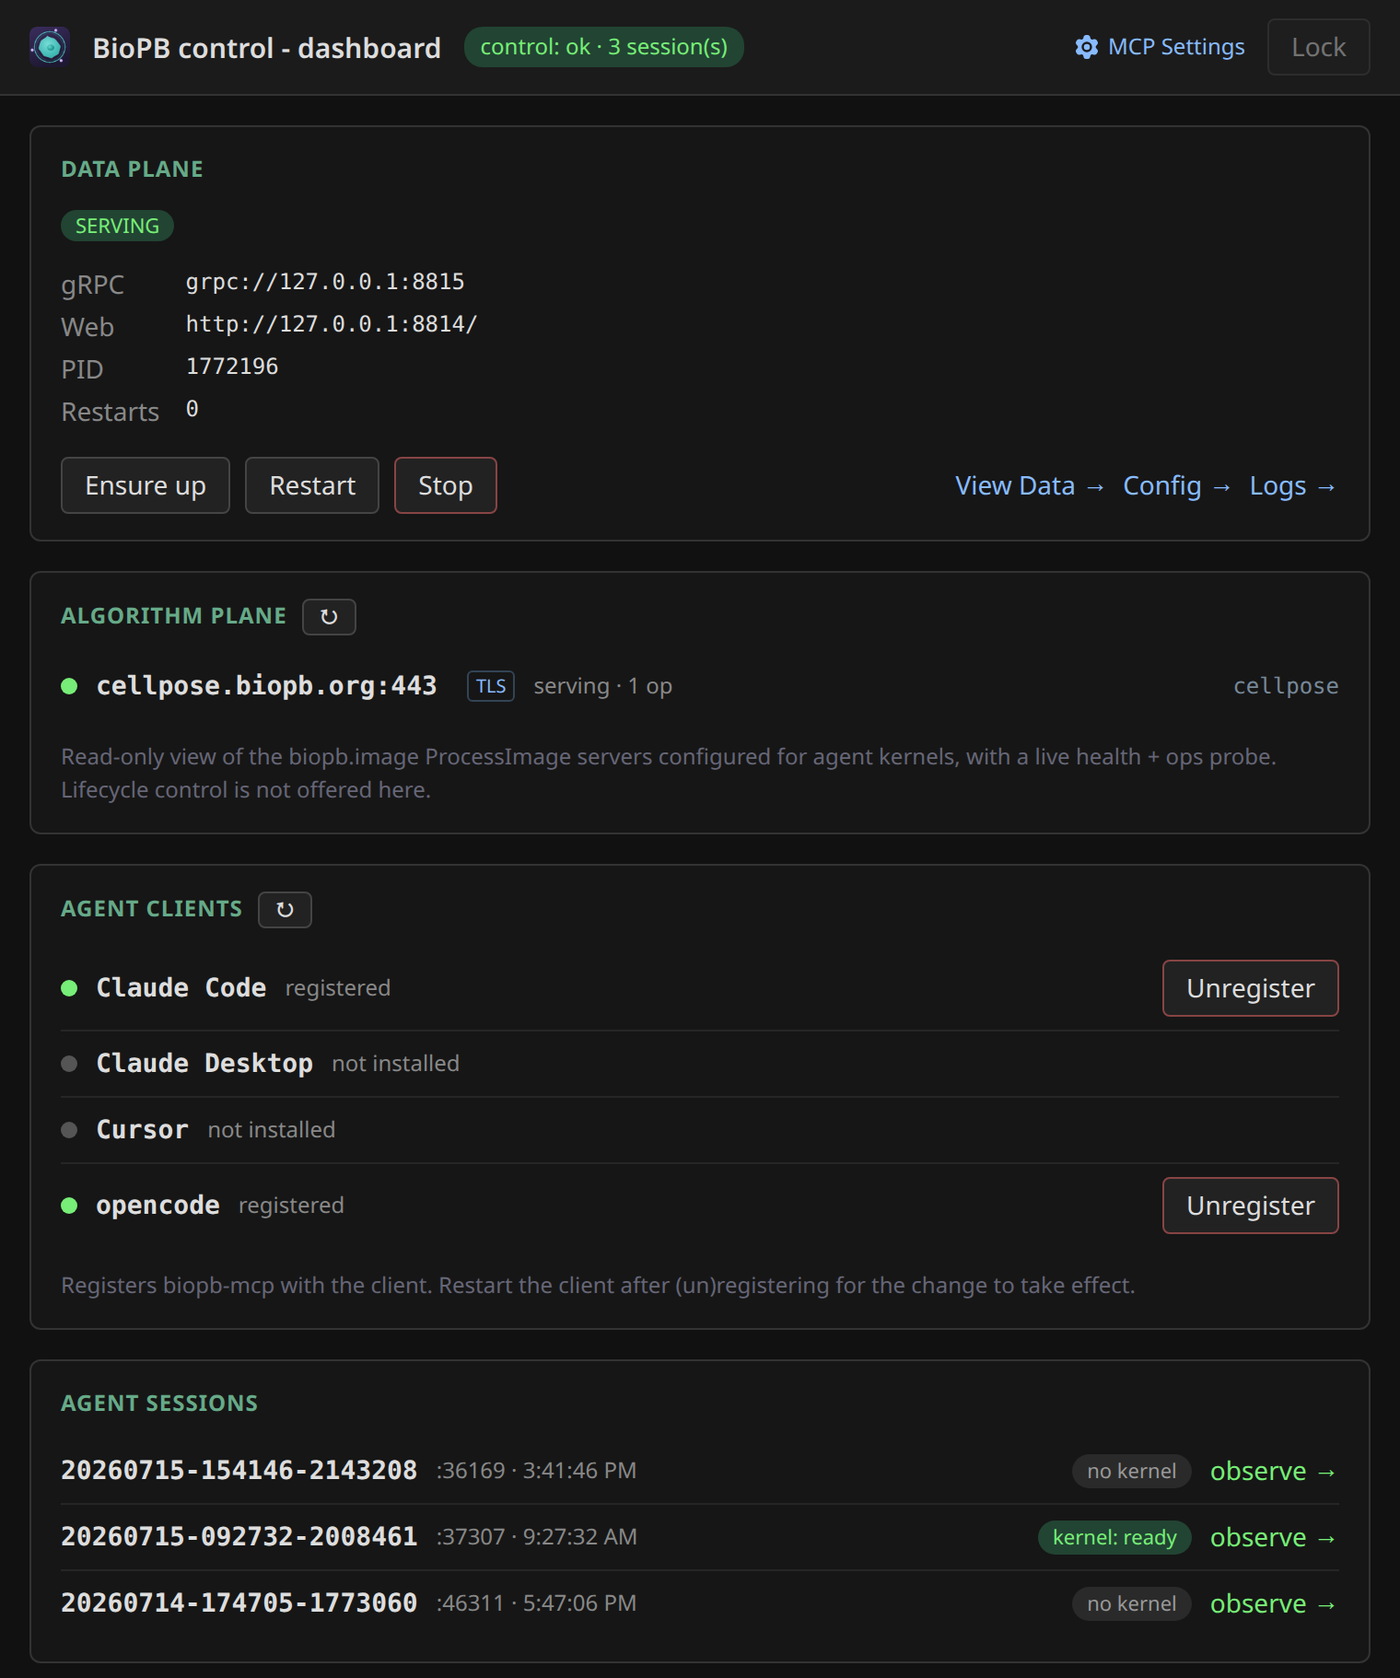Observe session 20260715-092732-2008461
The width and height of the screenshot is (1400, 1678).
coord(1273,1538)
